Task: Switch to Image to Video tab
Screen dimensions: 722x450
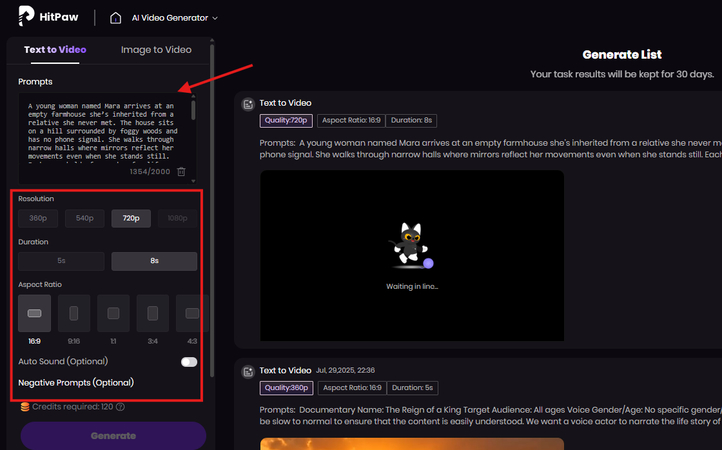Action: (156, 49)
